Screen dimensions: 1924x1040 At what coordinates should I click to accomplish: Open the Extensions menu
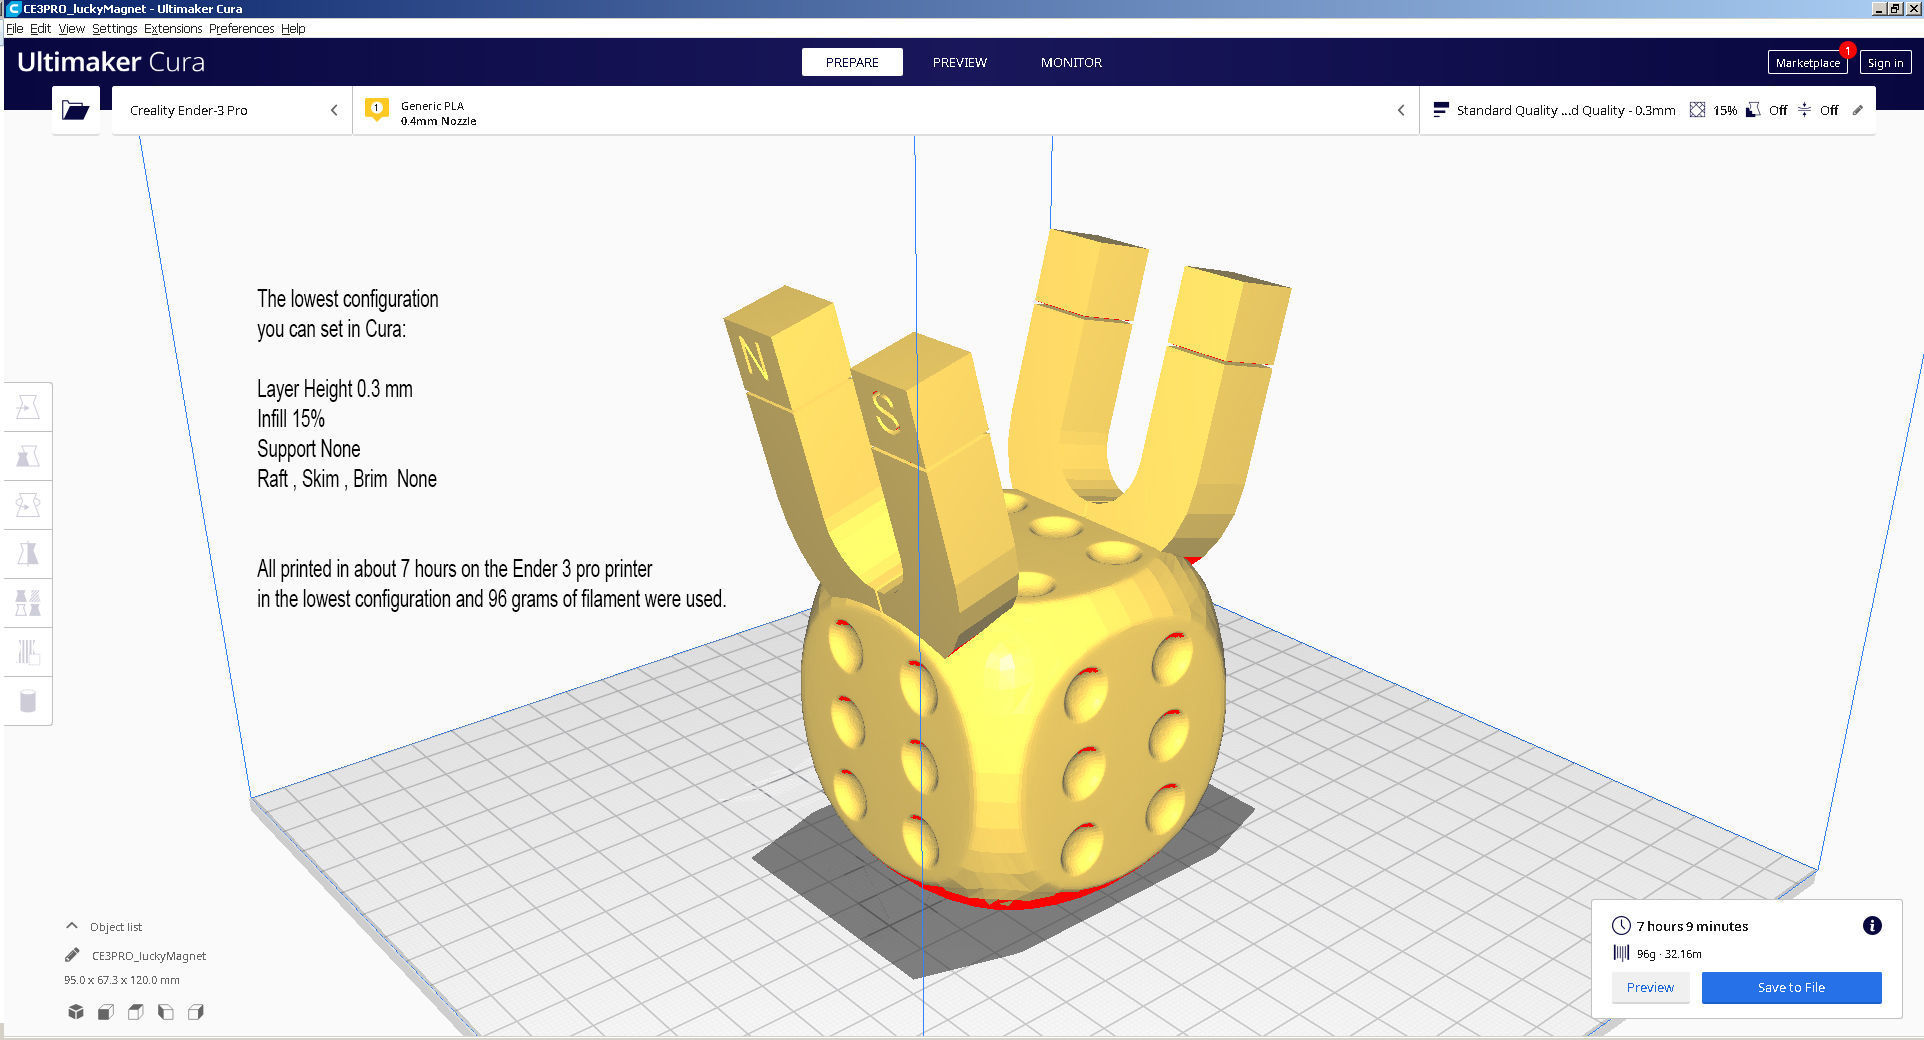(x=173, y=28)
